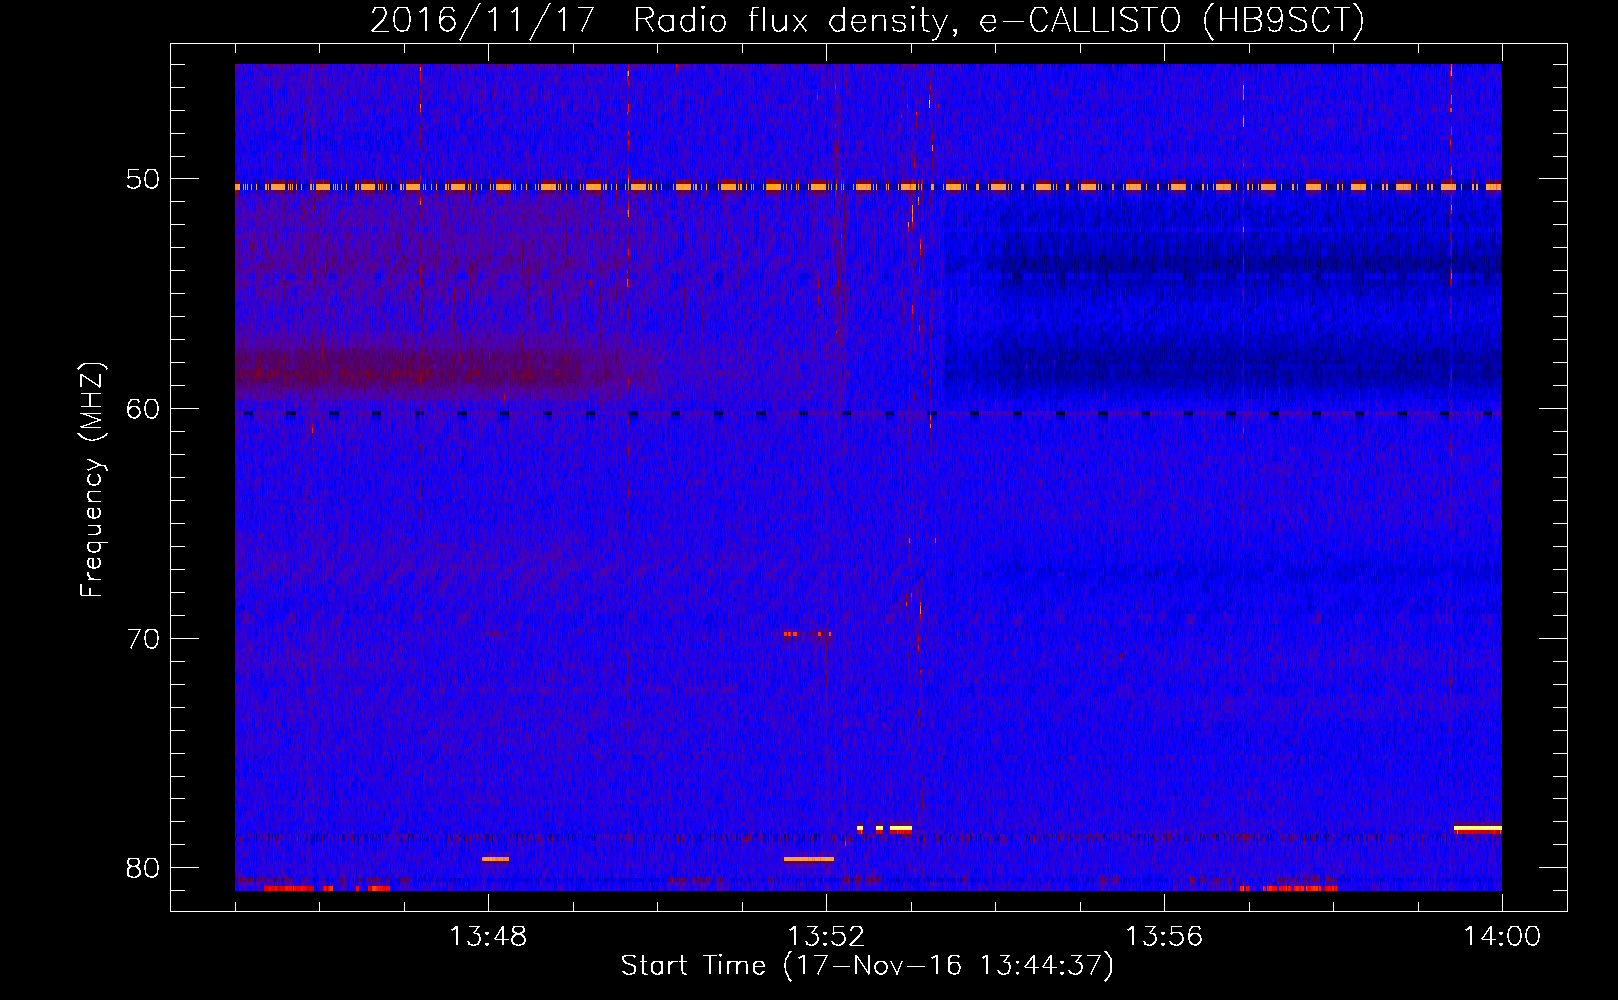Click the '80' frequency tick label

click(x=141, y=868)
